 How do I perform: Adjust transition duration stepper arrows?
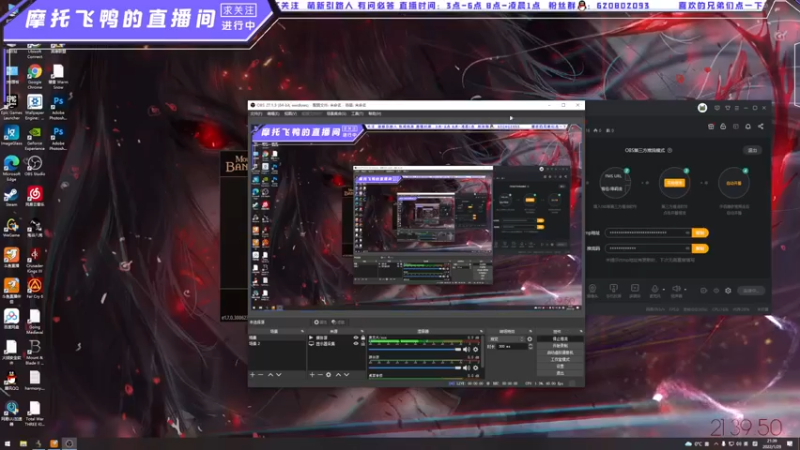tap(531, 346)
